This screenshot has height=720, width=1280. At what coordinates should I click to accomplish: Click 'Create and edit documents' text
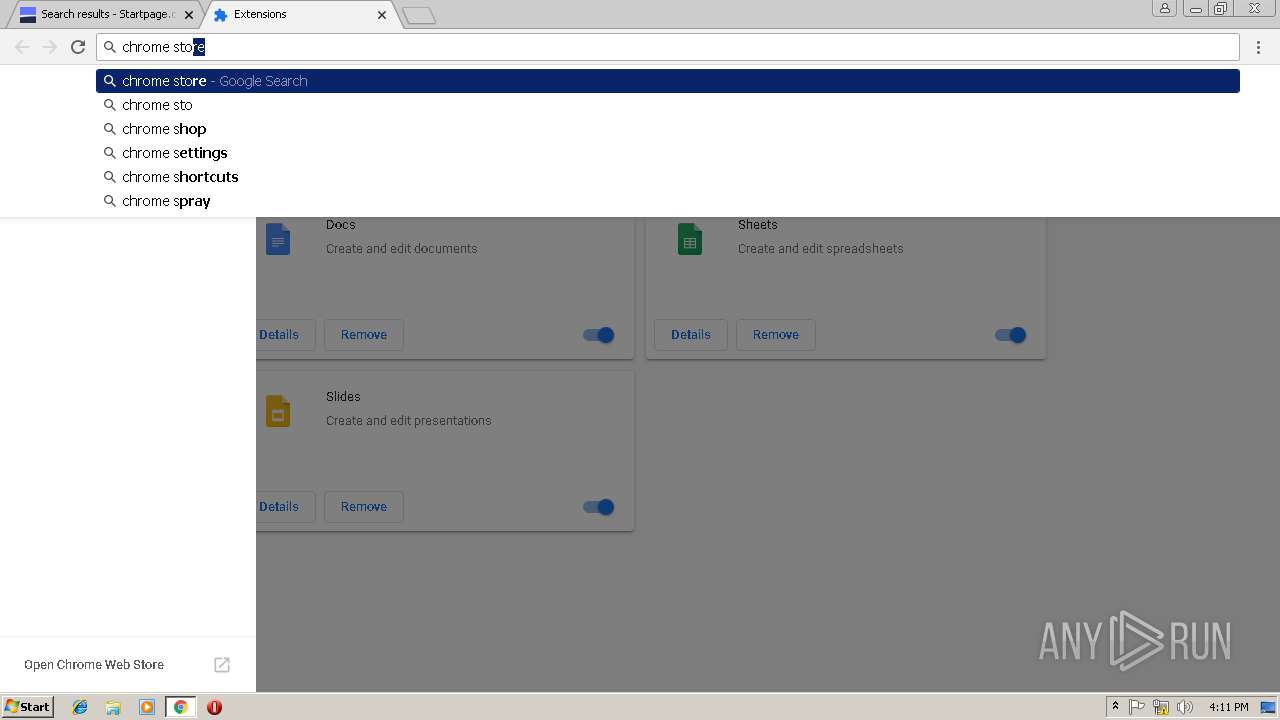click(402, 249)
